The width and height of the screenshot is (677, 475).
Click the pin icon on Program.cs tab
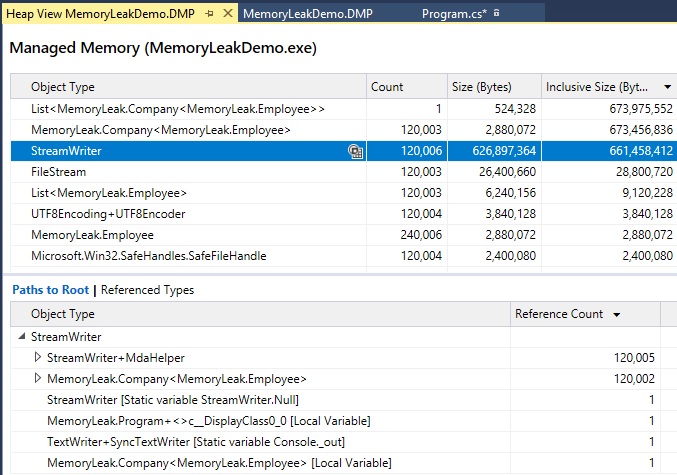(498, 14)
